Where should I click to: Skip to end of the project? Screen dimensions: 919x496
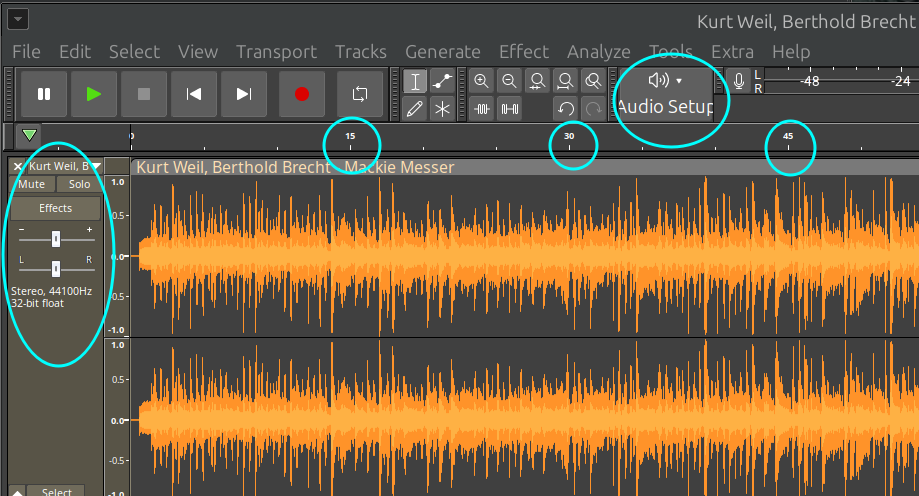244,94
